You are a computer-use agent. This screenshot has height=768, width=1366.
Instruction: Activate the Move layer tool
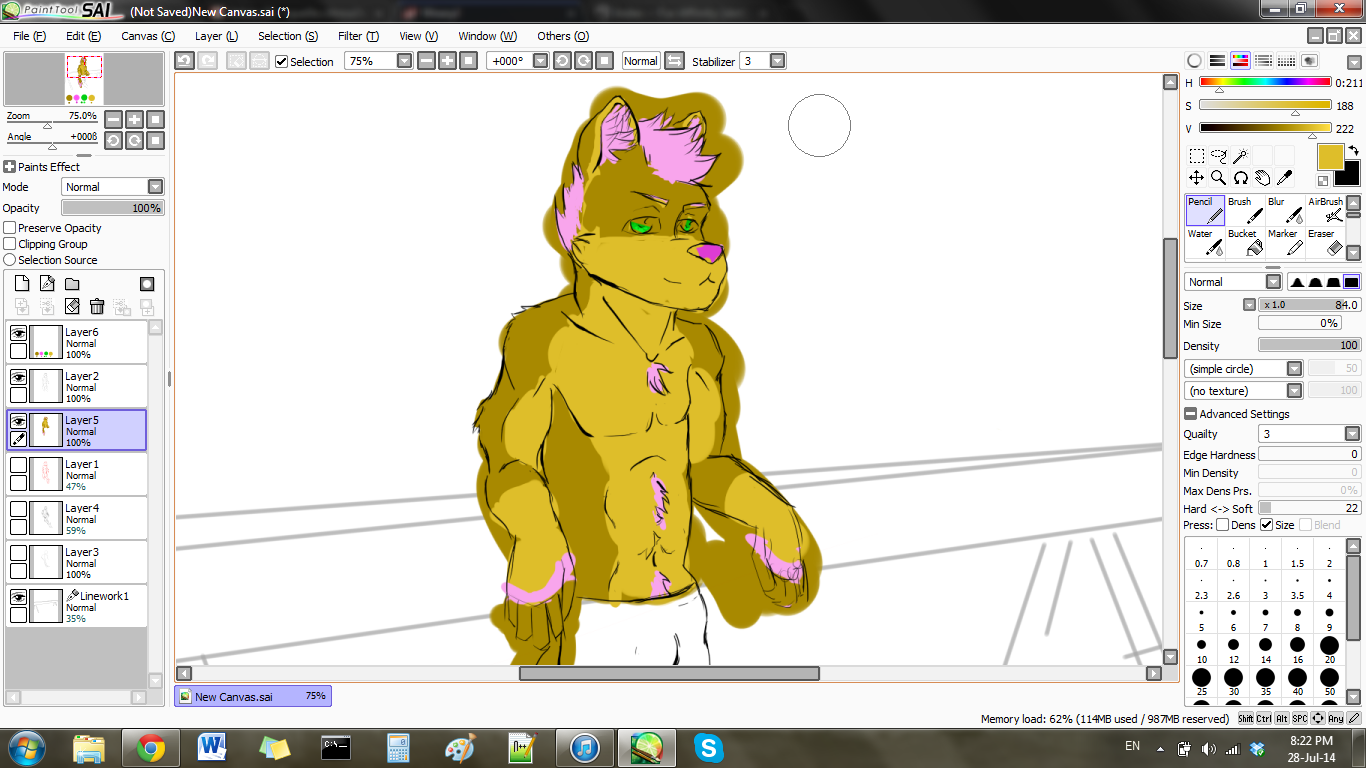click(x=1196, y=178)
